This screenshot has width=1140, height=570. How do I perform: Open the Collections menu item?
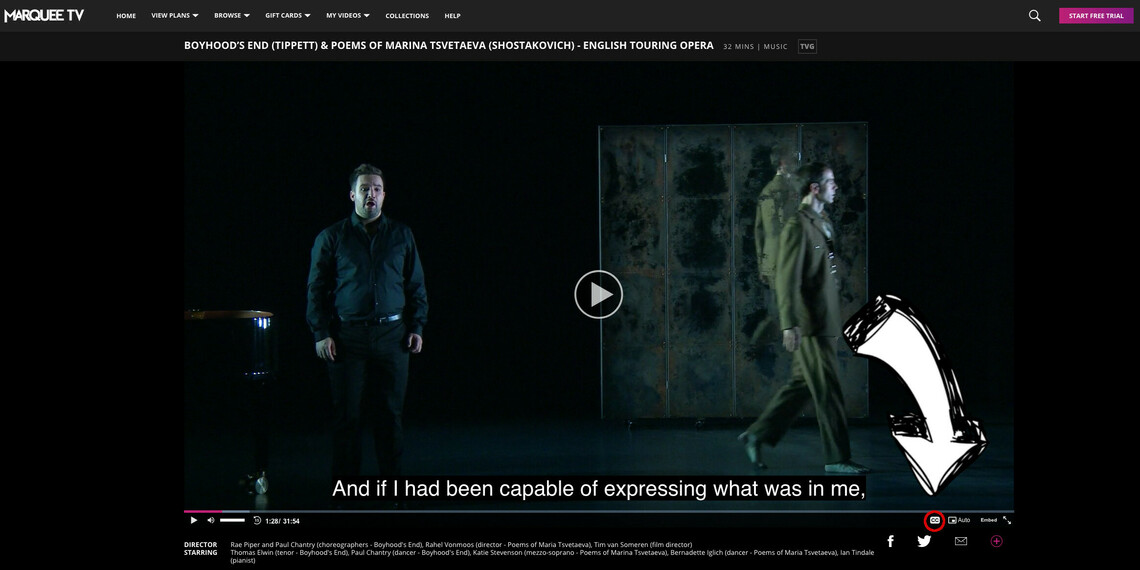tap(407, 16)
